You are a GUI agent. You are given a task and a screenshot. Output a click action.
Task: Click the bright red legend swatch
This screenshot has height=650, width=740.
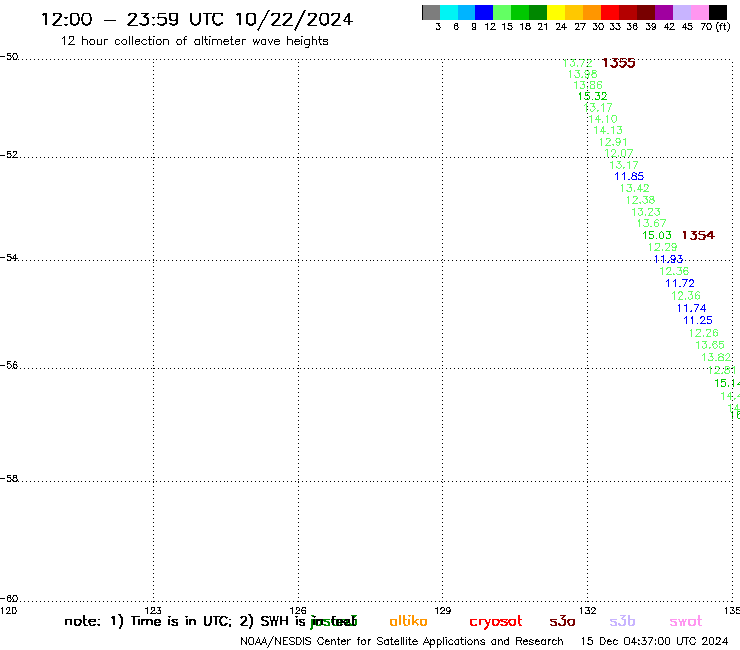pos(610,12)
